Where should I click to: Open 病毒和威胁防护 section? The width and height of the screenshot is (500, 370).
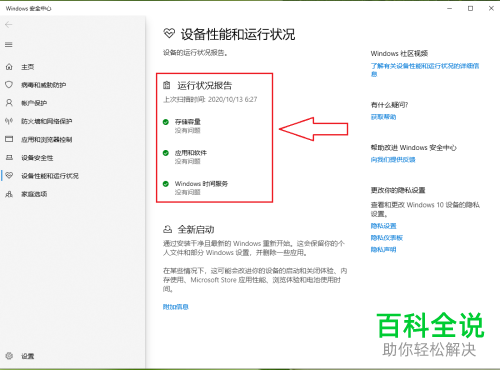pos(44,85)
